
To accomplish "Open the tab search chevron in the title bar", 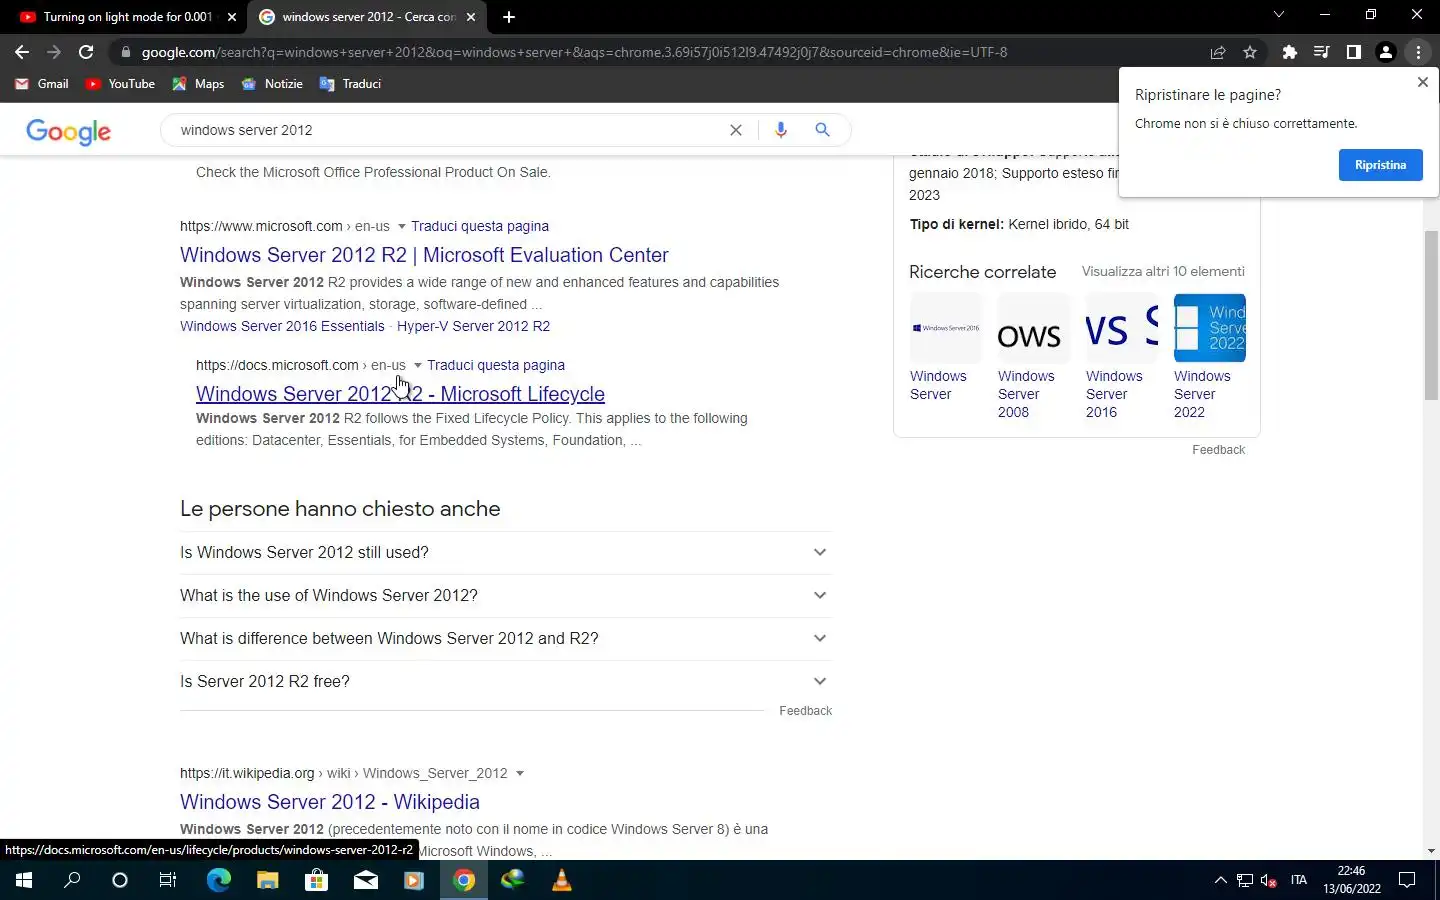I will [1278, 15].
